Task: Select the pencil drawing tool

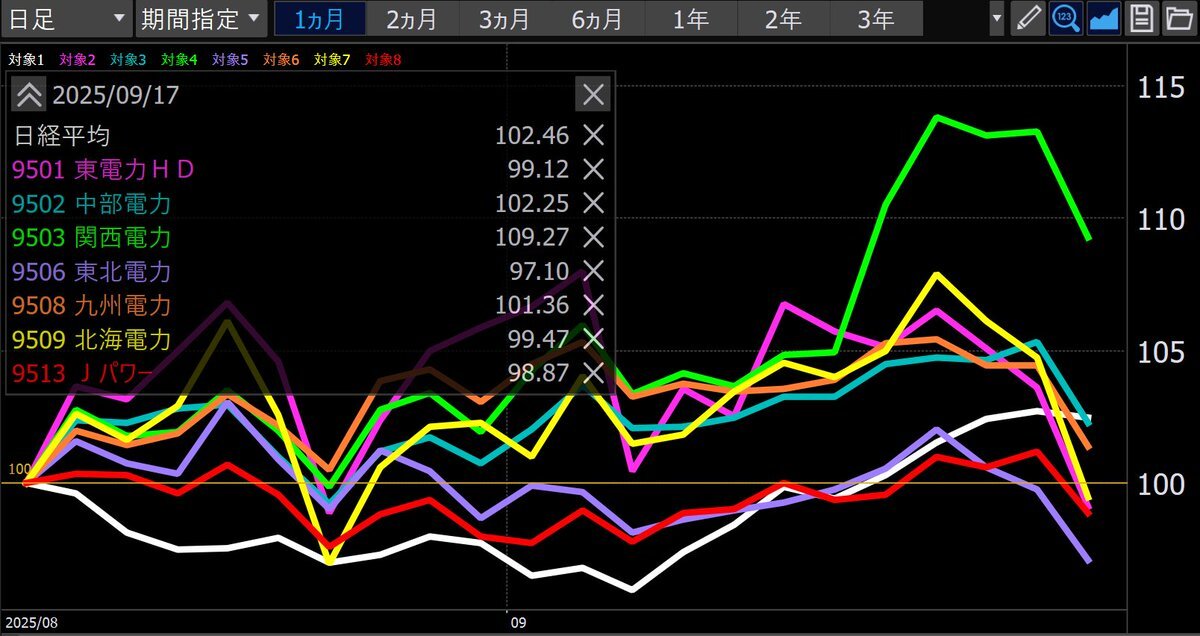Action: point(1027,18)
